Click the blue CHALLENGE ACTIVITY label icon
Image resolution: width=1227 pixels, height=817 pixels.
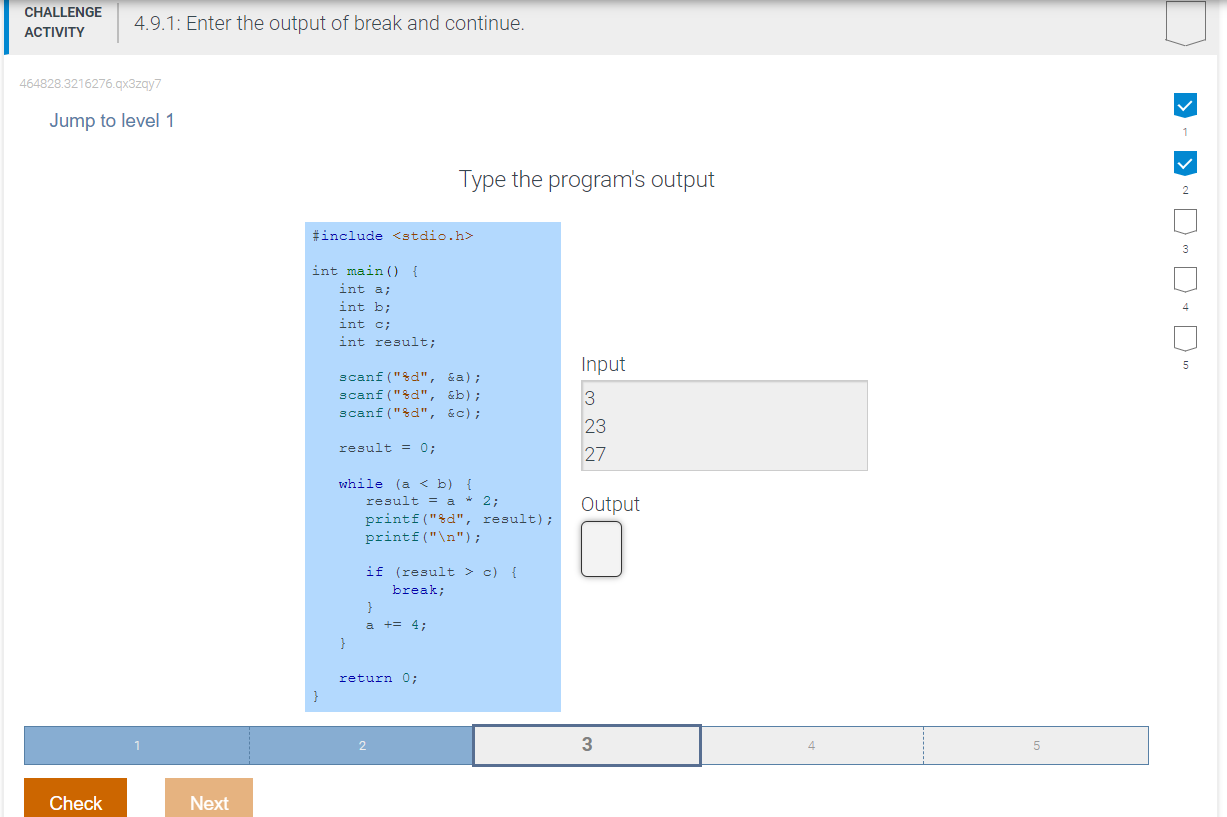click(62, 22)
